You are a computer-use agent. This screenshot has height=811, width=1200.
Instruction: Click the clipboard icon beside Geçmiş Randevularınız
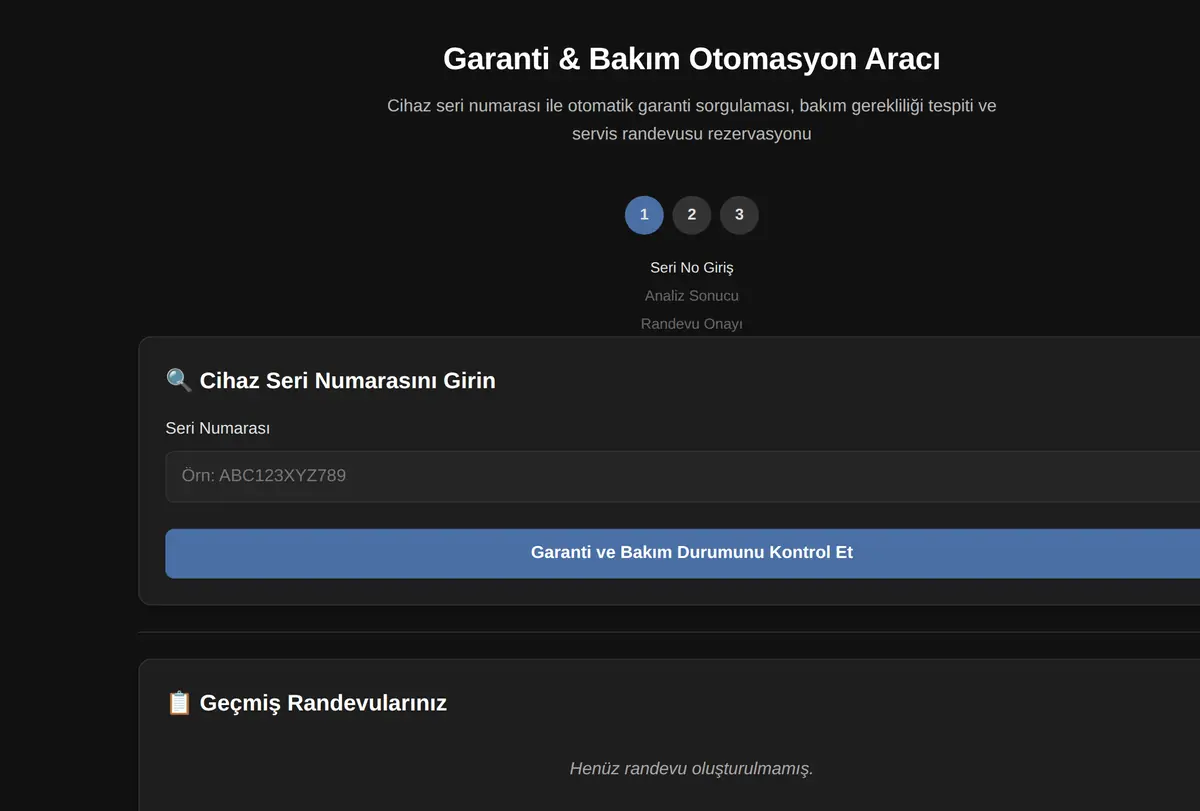179,703
